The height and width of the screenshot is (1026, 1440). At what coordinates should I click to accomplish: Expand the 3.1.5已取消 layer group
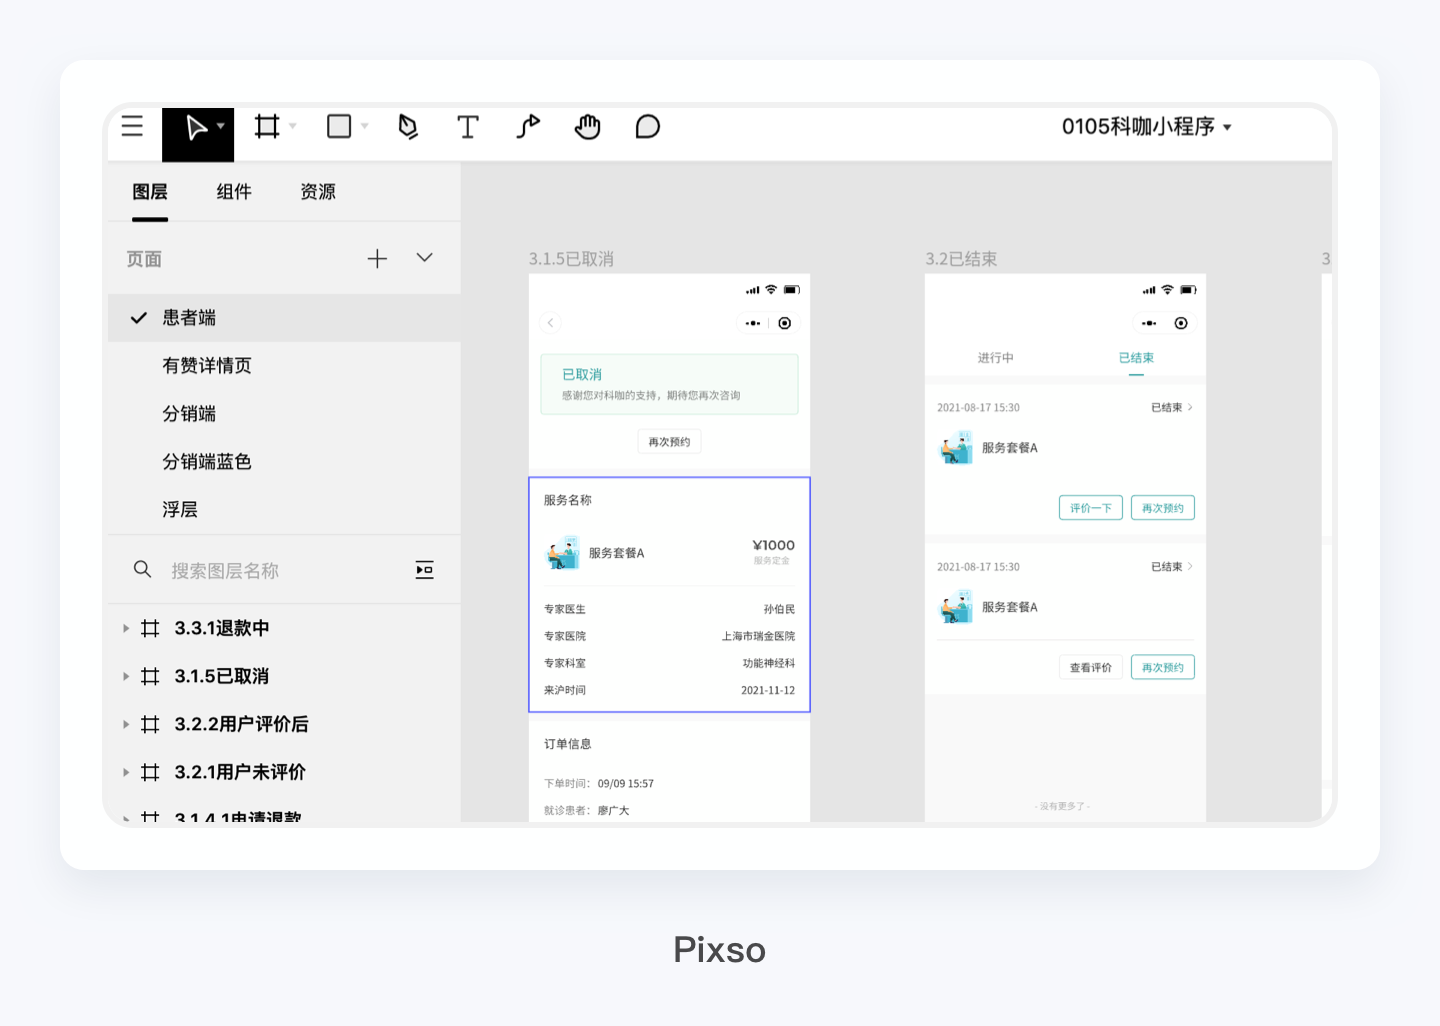point(126,676)
